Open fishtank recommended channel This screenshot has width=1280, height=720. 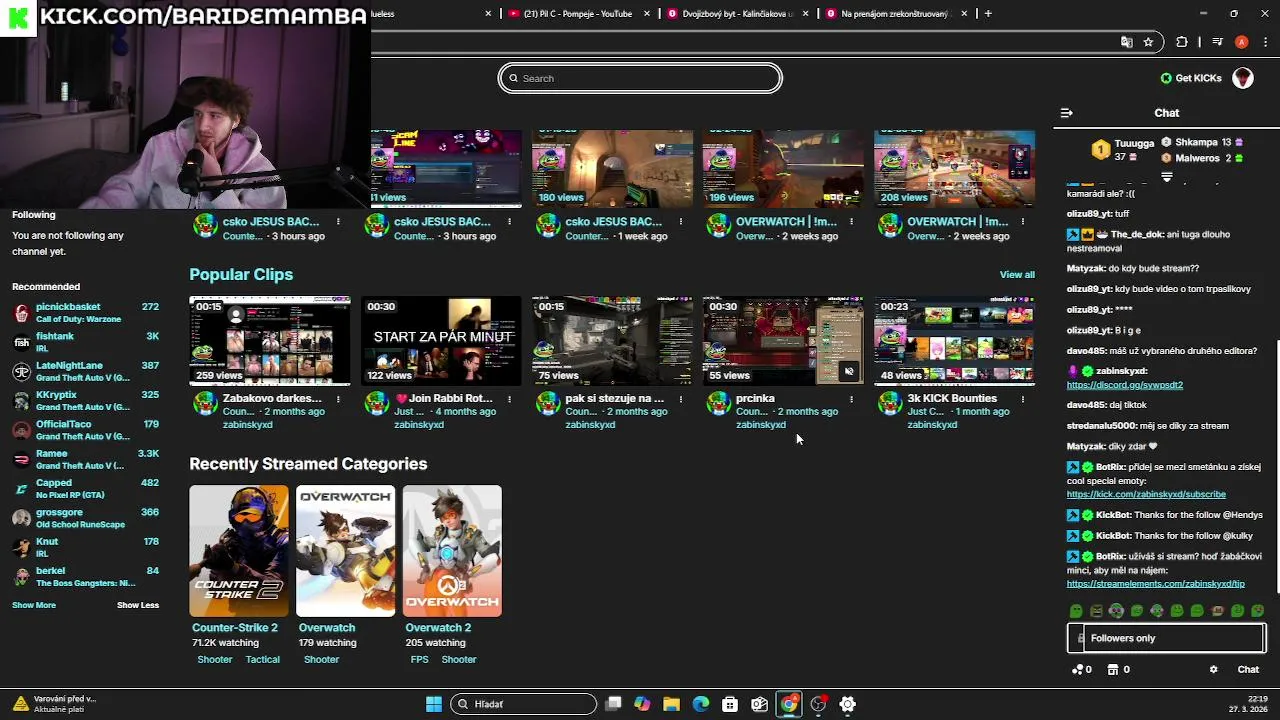(85, 342)
